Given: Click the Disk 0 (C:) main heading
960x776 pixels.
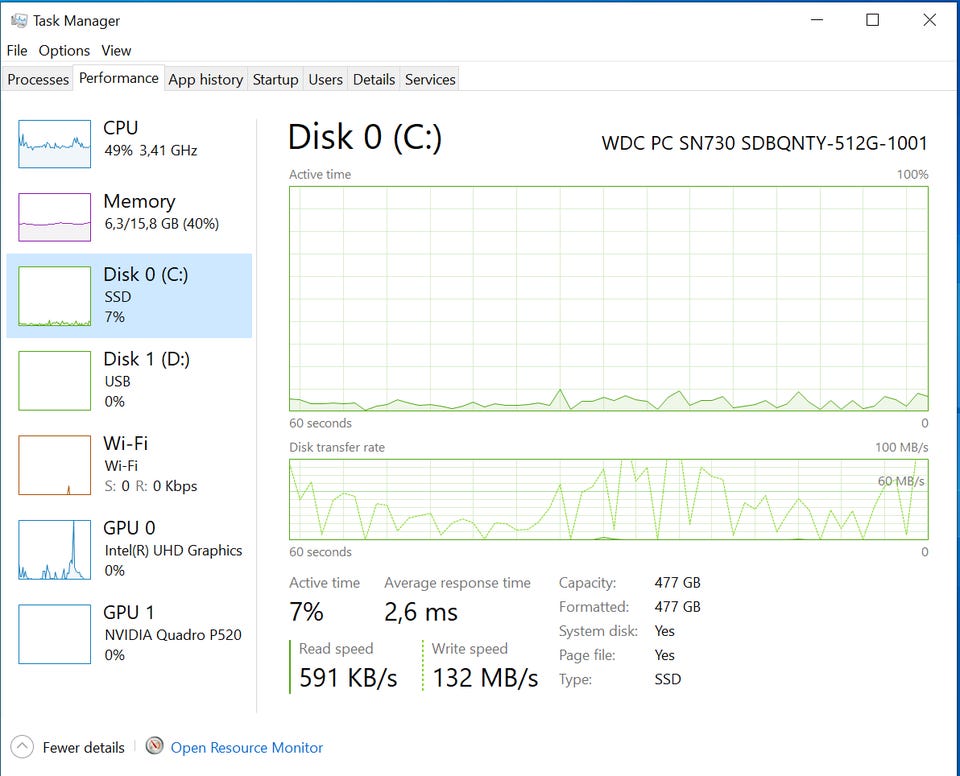Looking at the screenshot, I should click(365, 137).
